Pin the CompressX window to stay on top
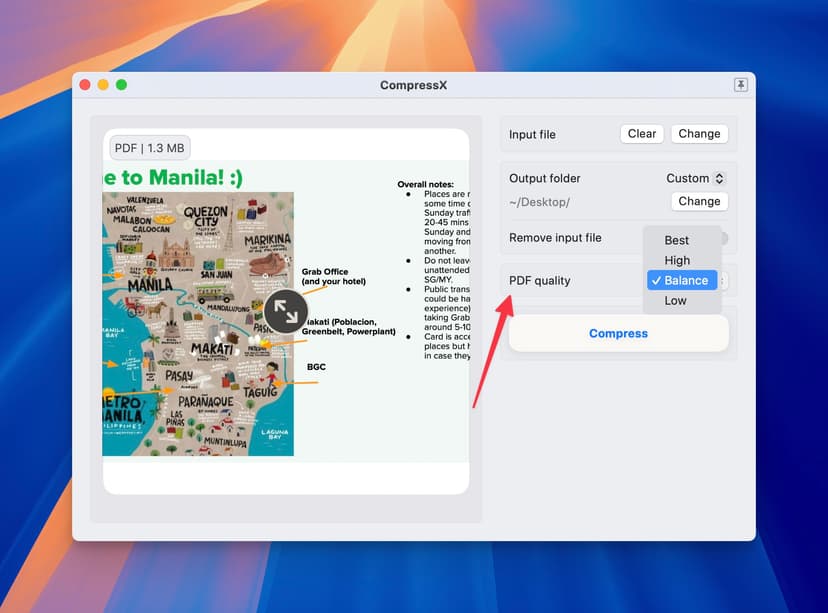The width and height of the screenshot is (828, 613). click(740, 85)
